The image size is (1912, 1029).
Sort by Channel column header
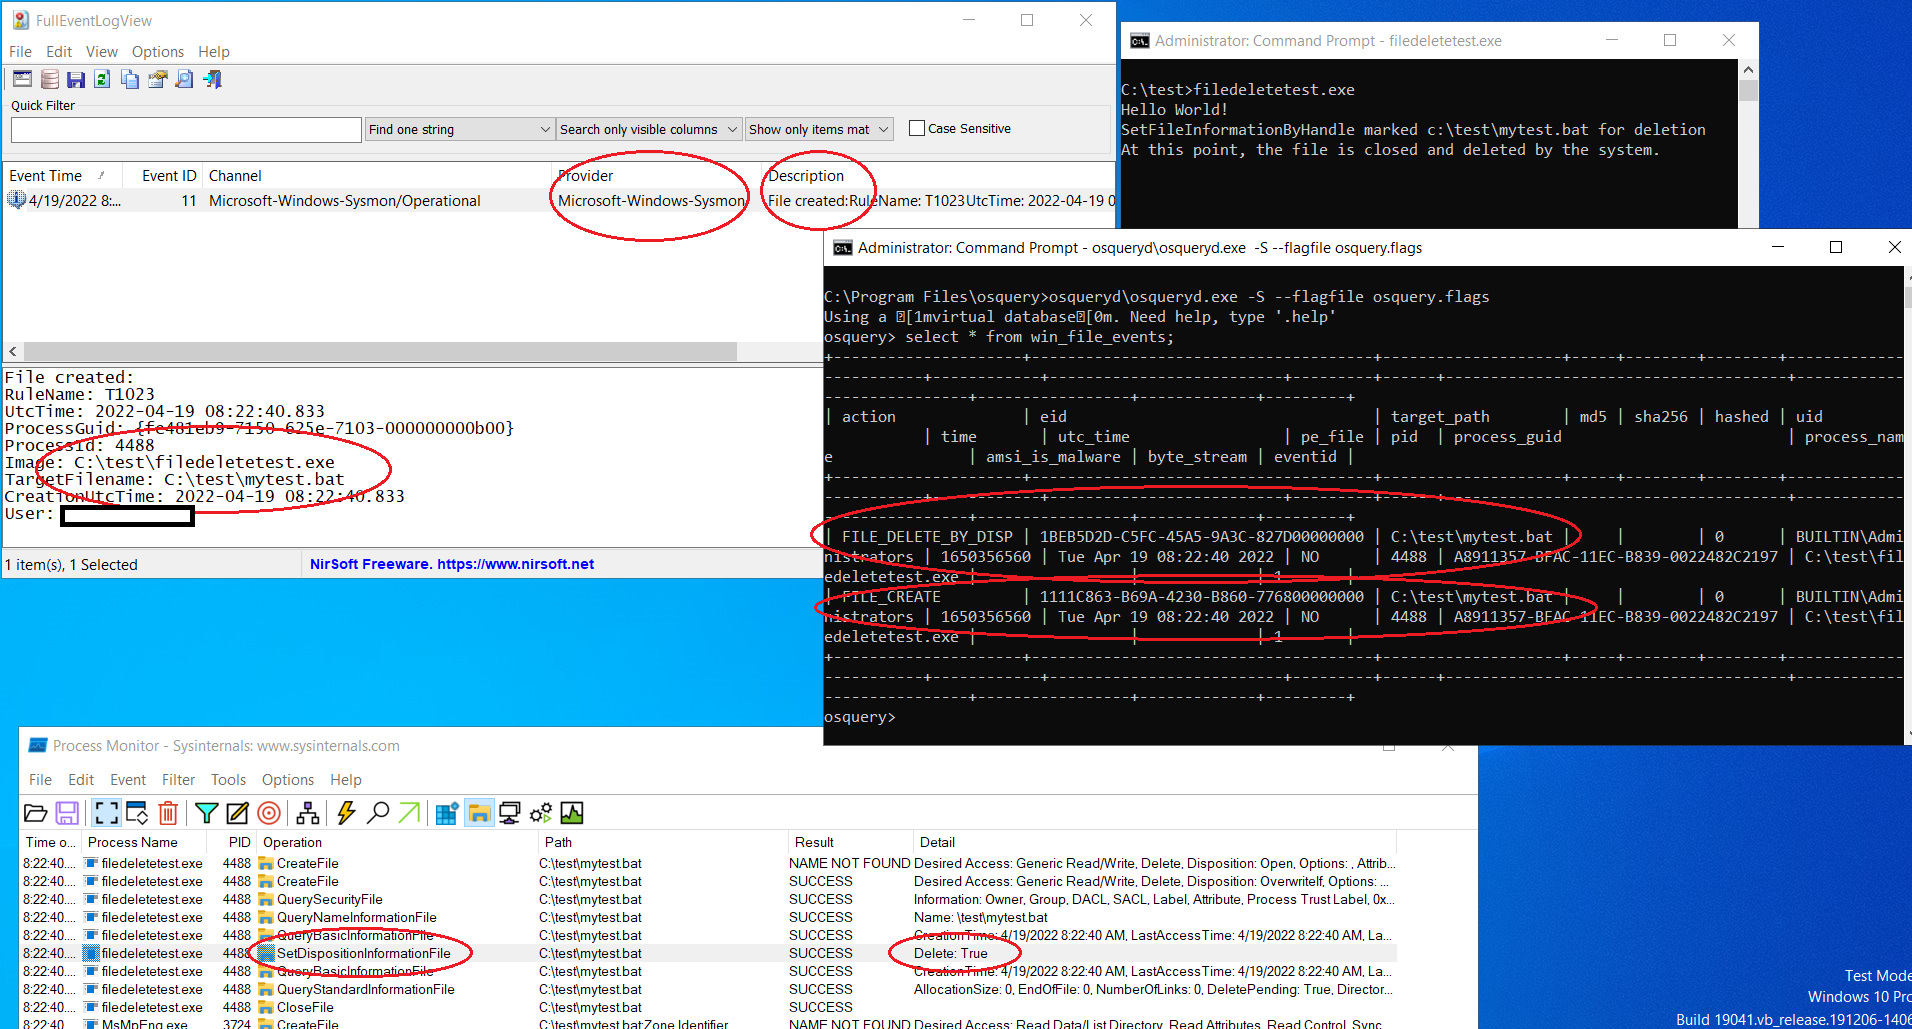(x=379, y=176)
